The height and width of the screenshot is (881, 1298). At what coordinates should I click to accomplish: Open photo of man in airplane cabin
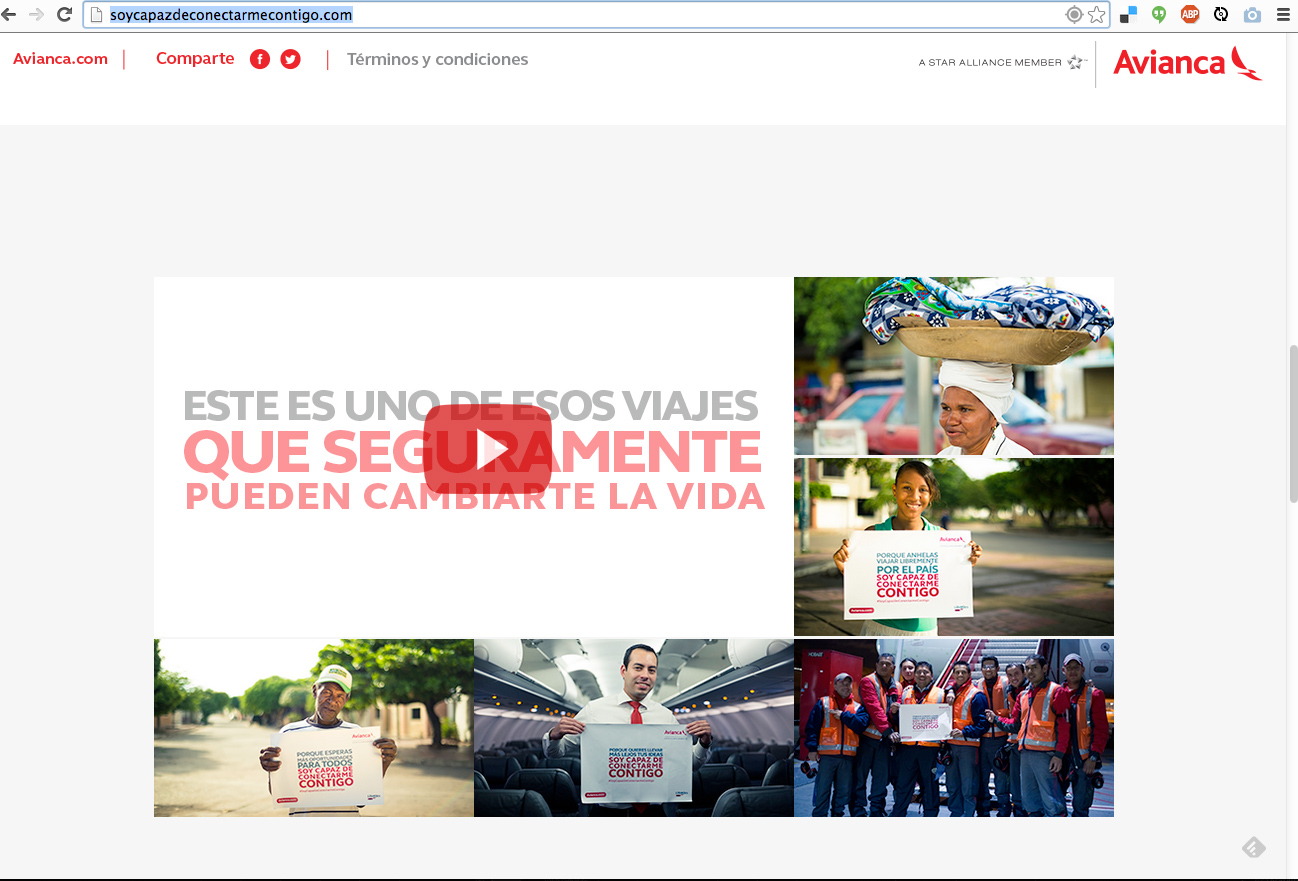pos(633,728)
